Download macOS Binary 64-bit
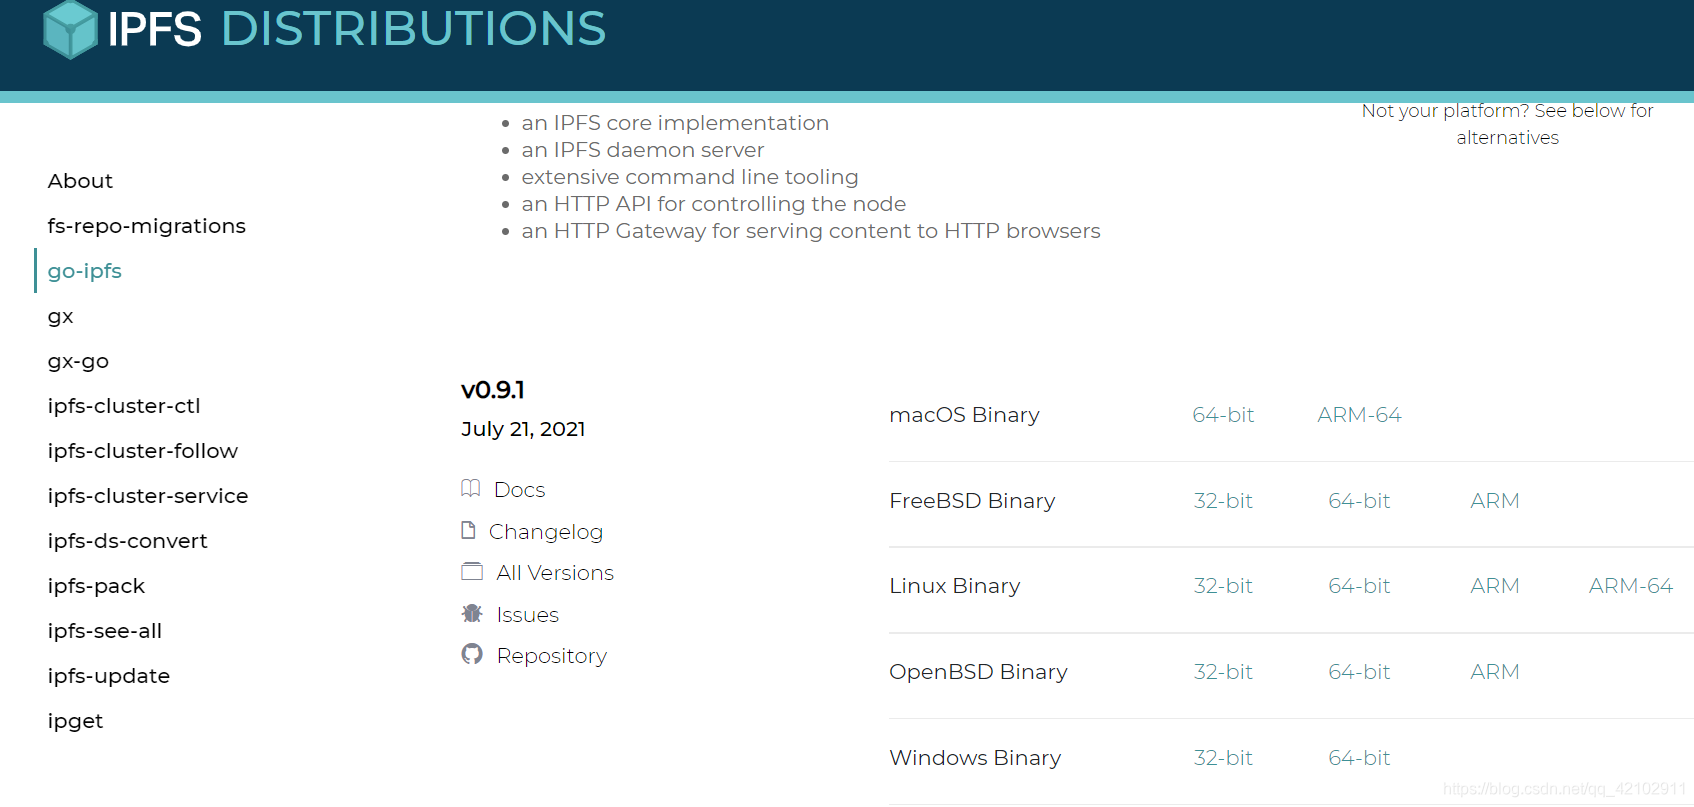Screen dimensions: 1694x807 1223,415
